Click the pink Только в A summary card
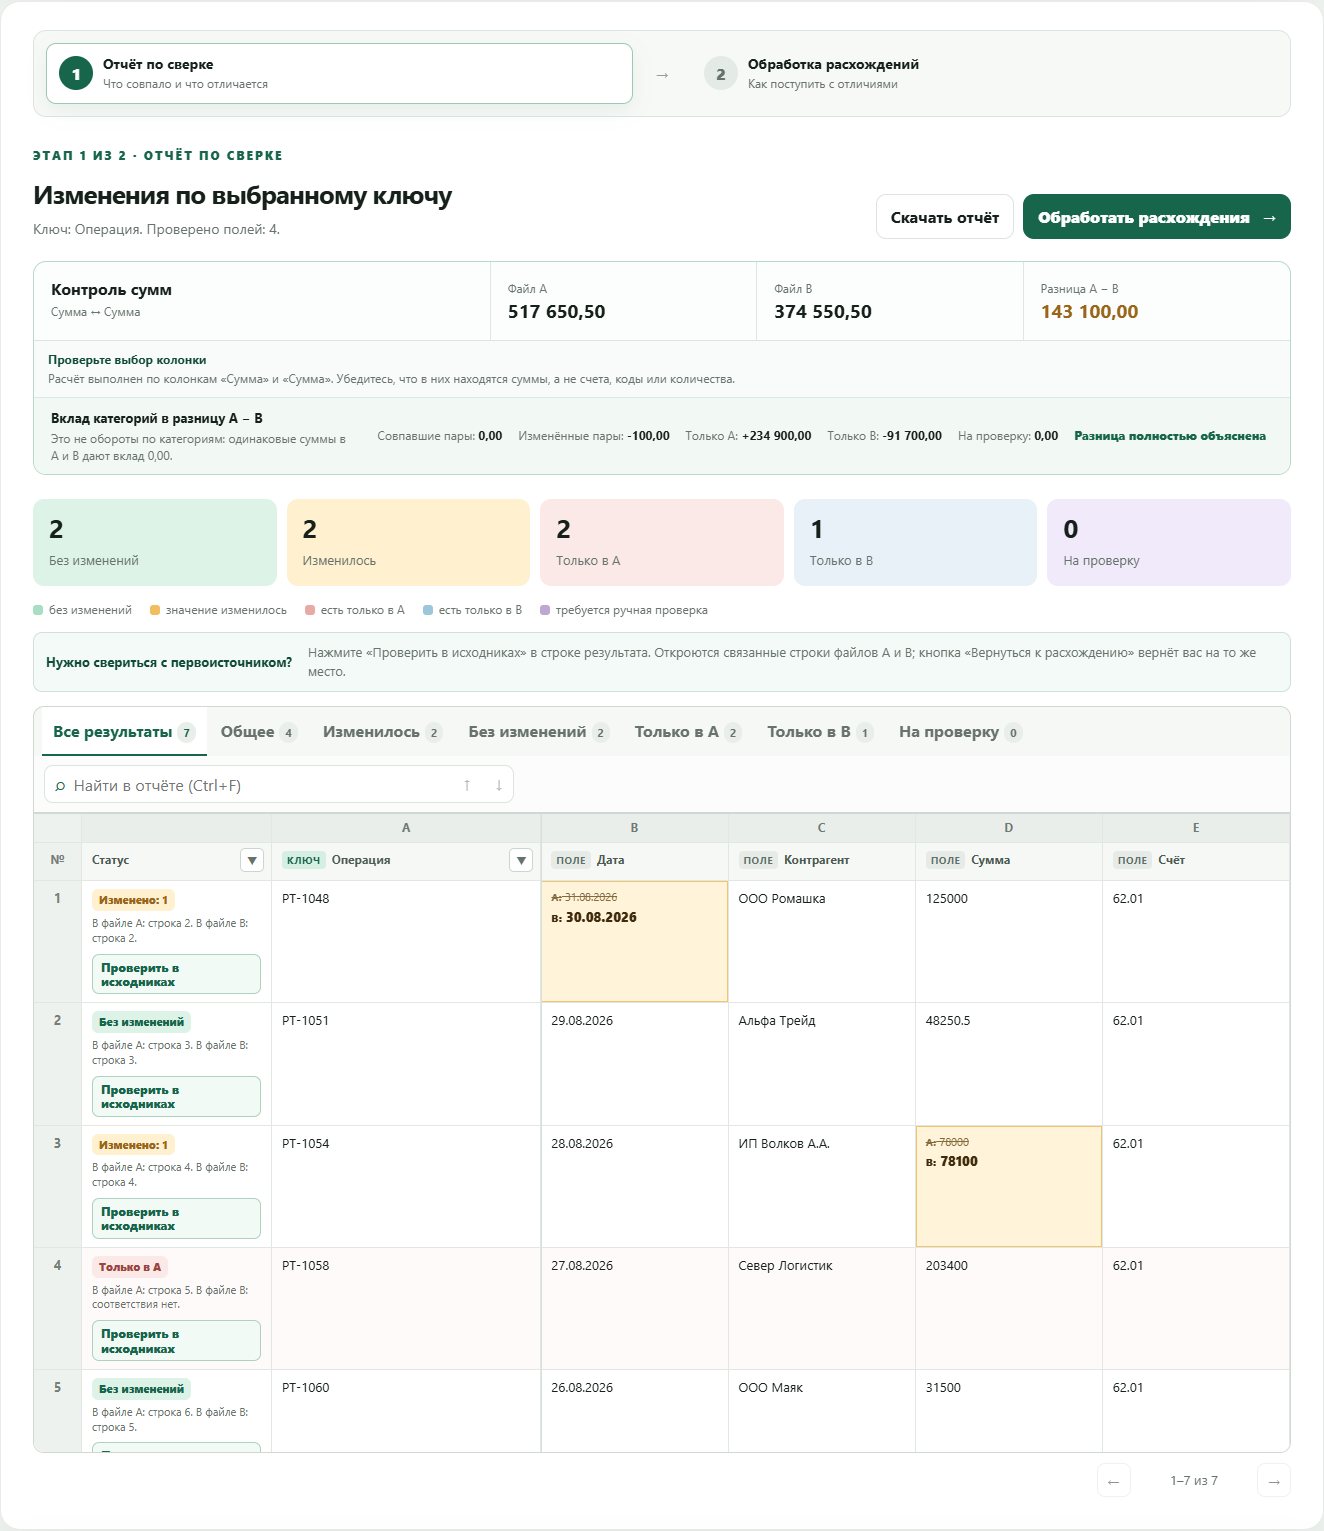Viewport: 1324px width, 1531px height. pos(662,542)
